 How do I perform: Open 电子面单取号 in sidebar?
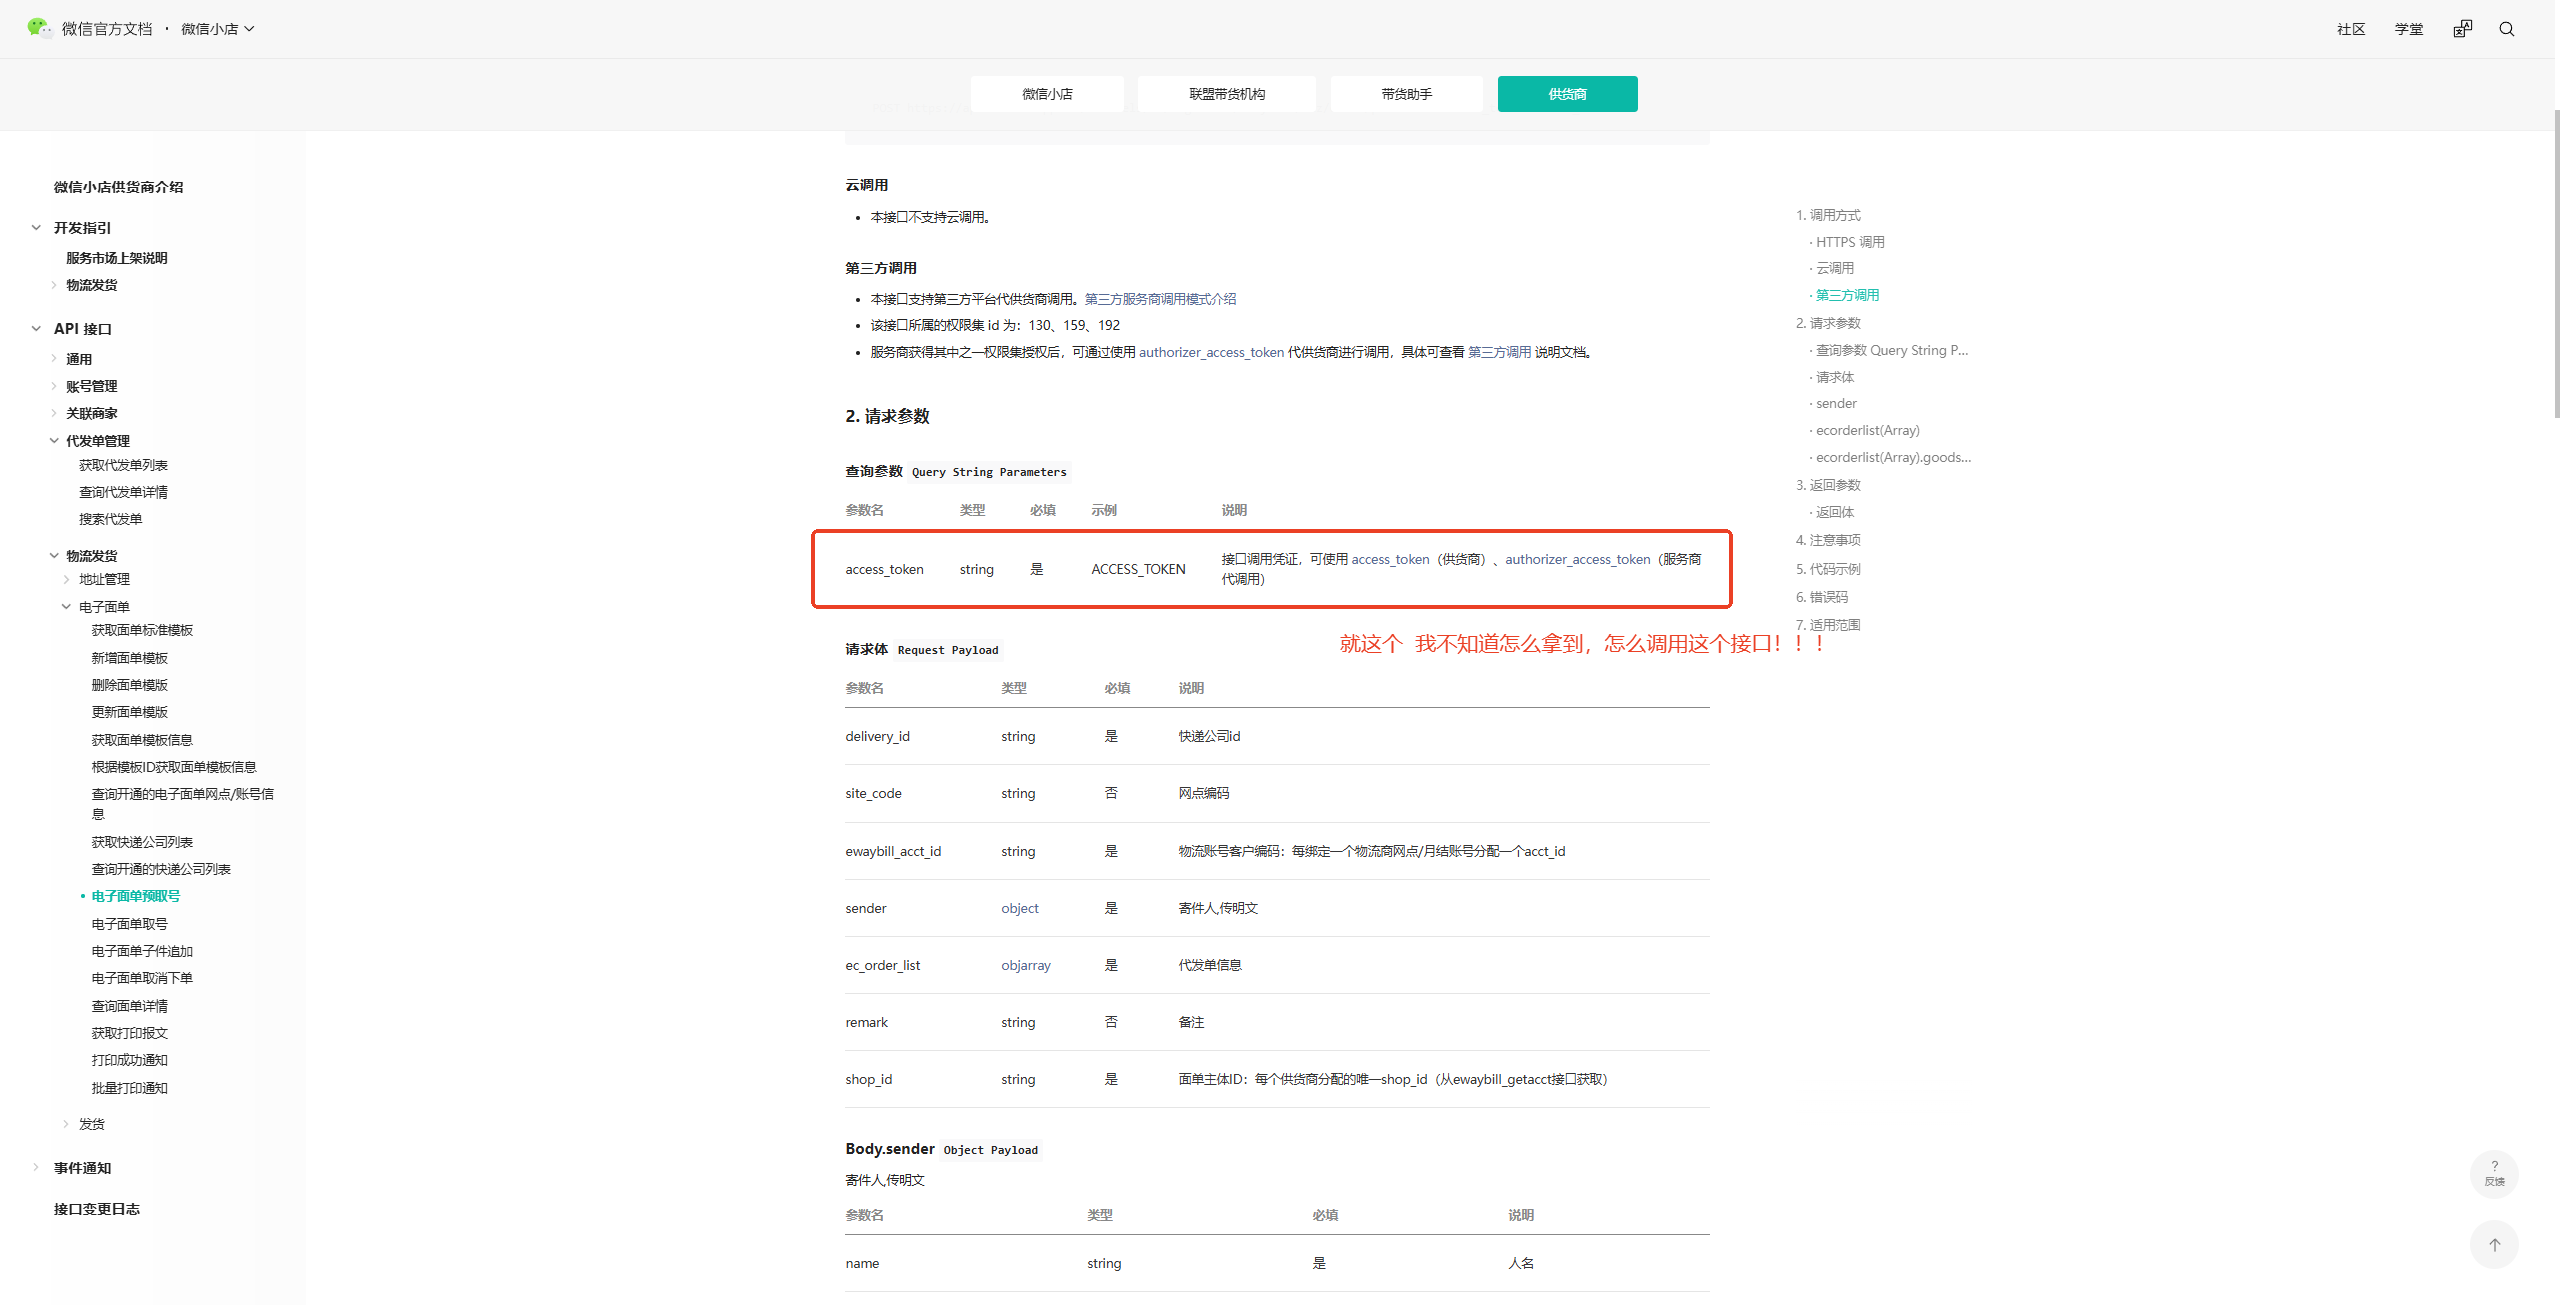130,924
